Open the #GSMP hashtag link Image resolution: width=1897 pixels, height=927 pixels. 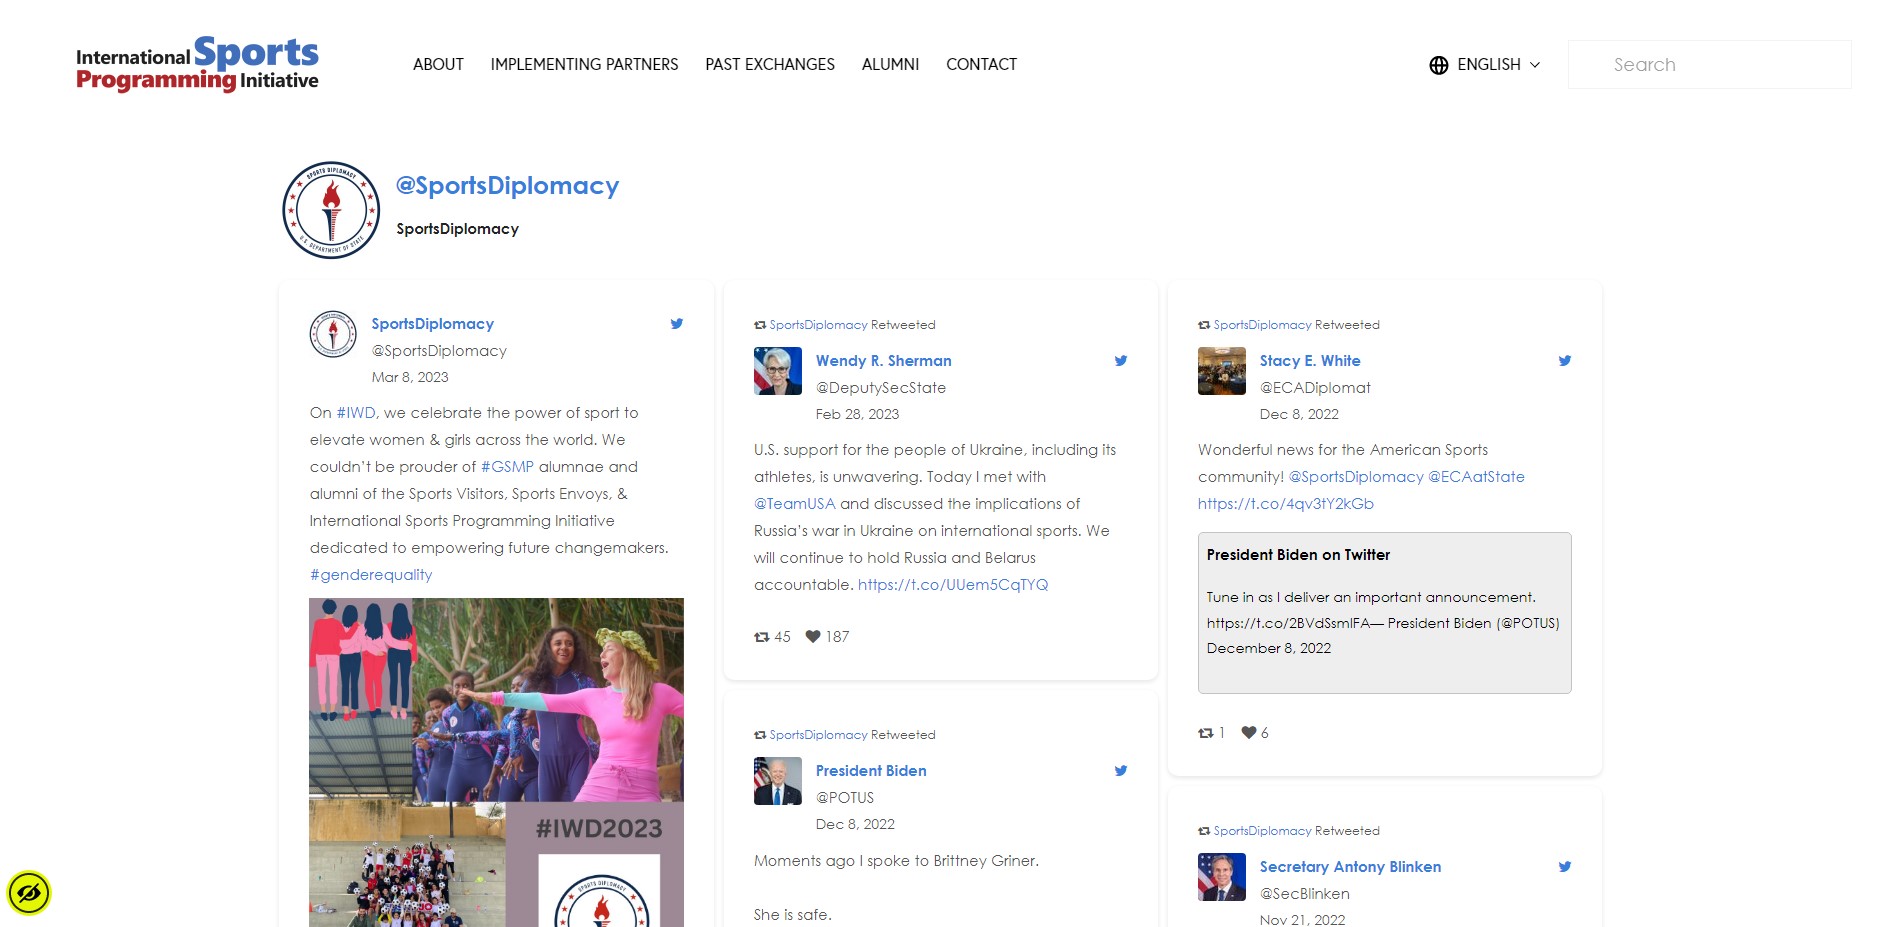pyautogui.click(x=507, y=467)
